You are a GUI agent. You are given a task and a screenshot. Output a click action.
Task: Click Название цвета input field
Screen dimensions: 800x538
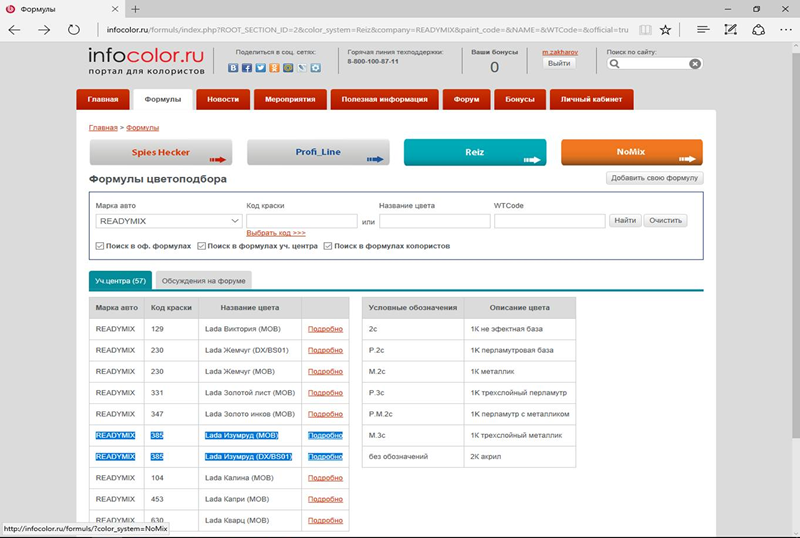(x=435, y=221)
